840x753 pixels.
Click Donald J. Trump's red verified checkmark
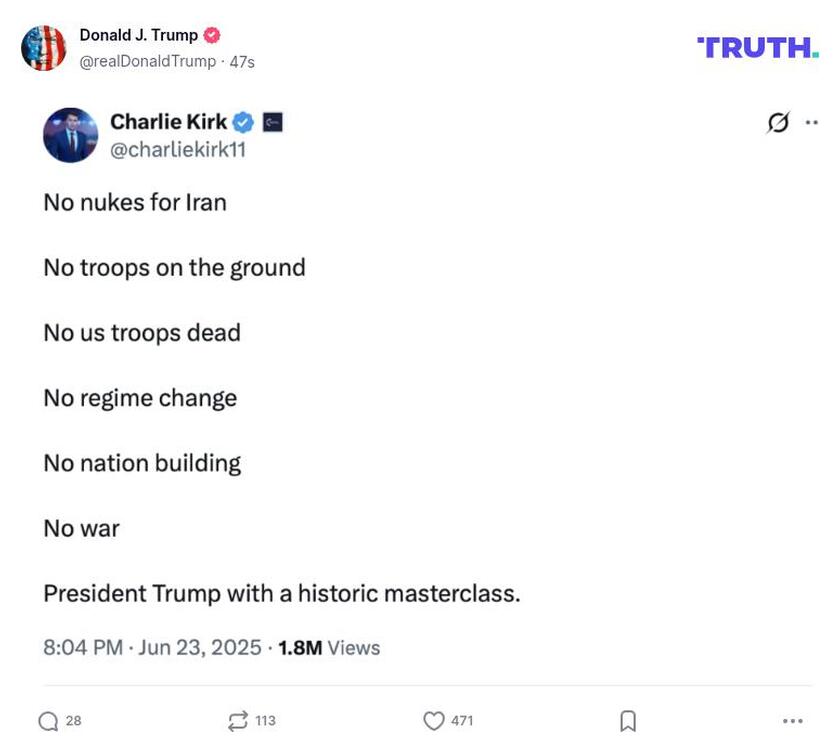[x=209, y=33]
